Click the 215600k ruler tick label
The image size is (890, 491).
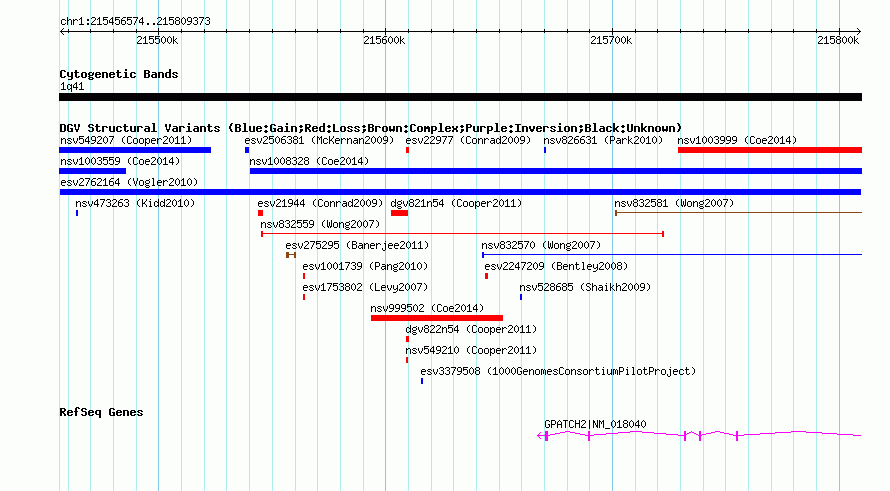(384, 40)
